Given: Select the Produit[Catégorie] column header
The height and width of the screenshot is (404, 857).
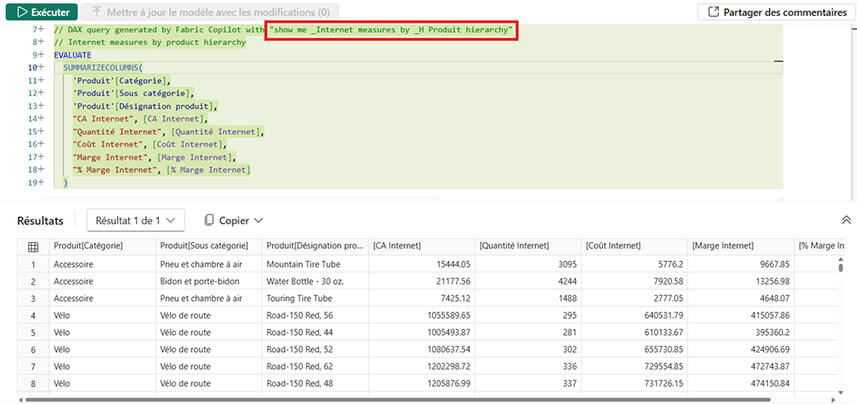Looking at the screenshot, I should coord(99,246).
